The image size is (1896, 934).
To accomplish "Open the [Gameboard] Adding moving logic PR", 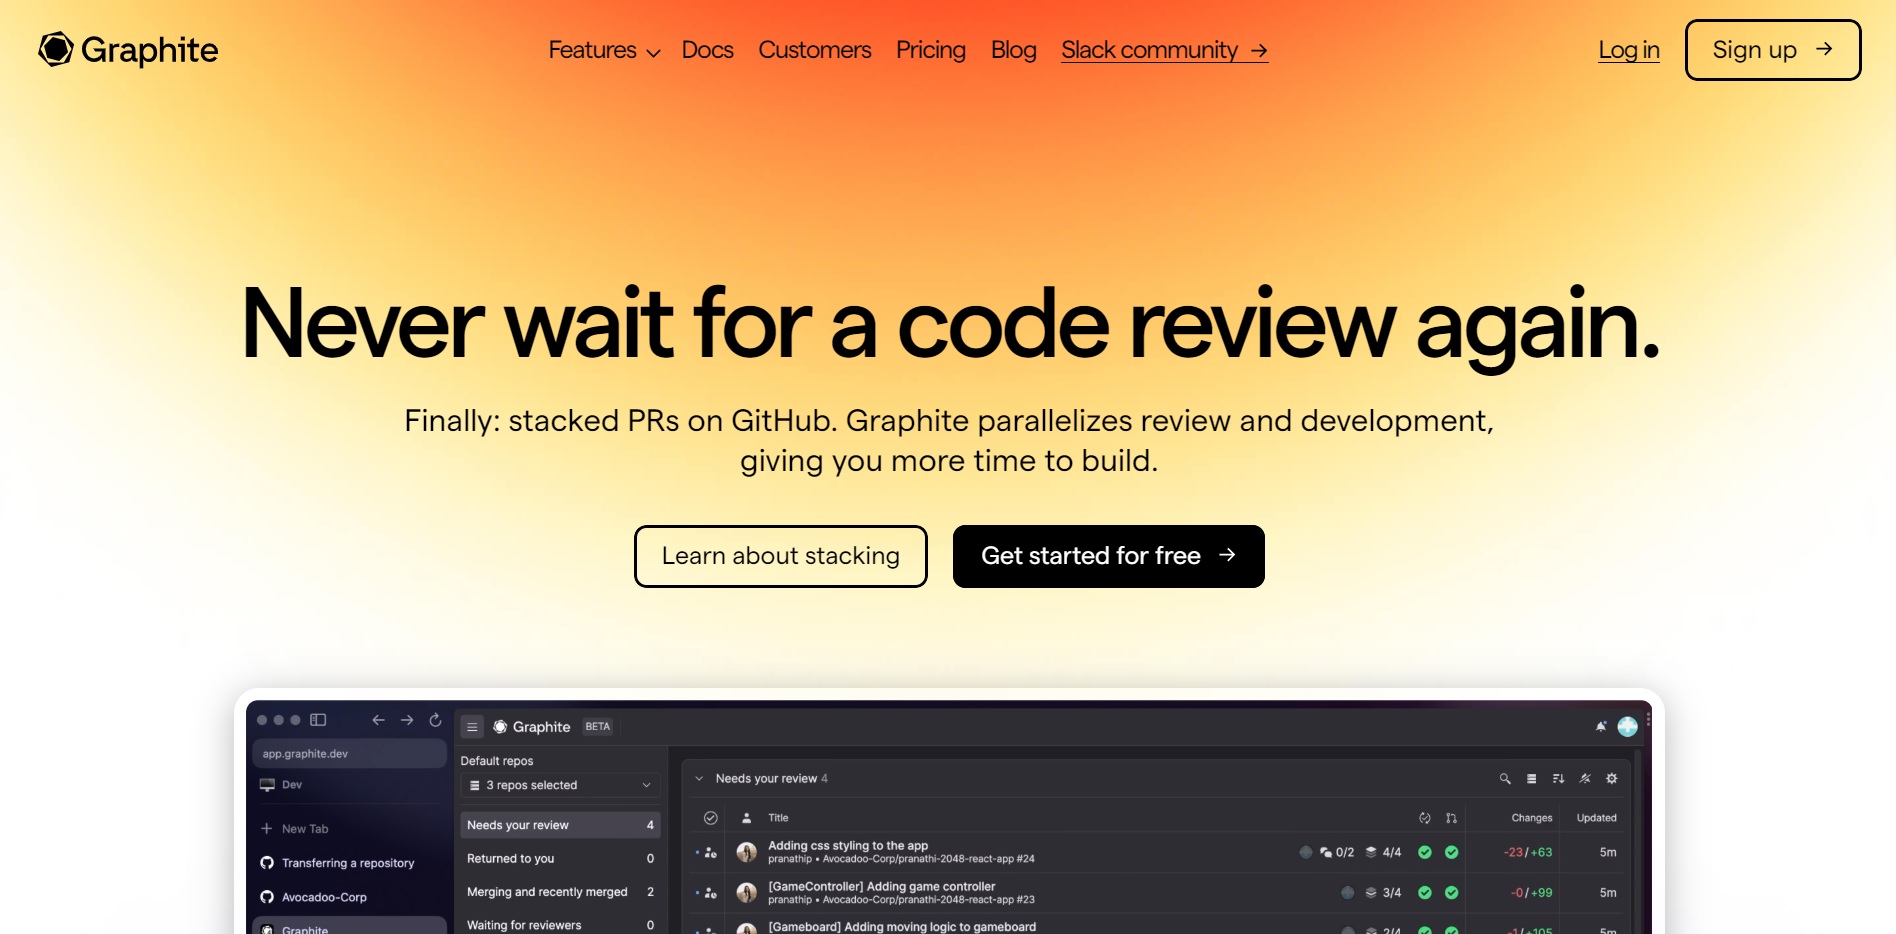I will coord(902,927).
